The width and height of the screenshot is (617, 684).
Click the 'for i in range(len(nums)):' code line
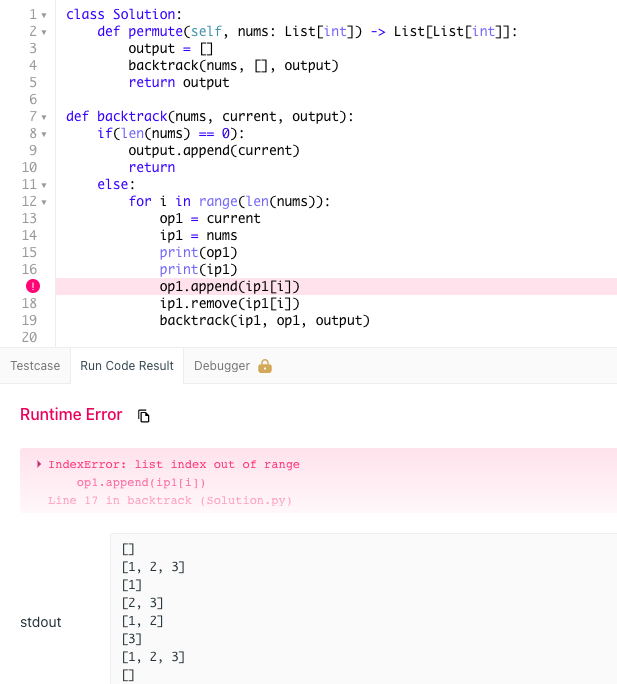point(229,202)
